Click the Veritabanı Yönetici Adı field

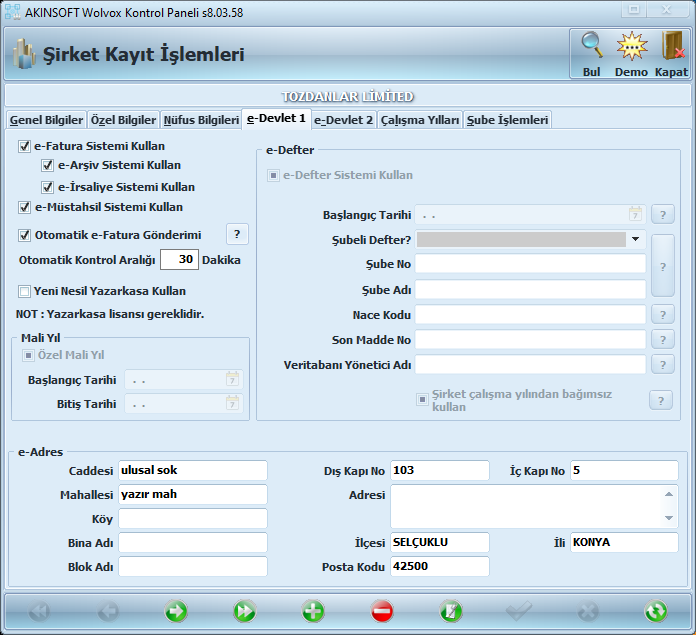(x=530, y=364)
